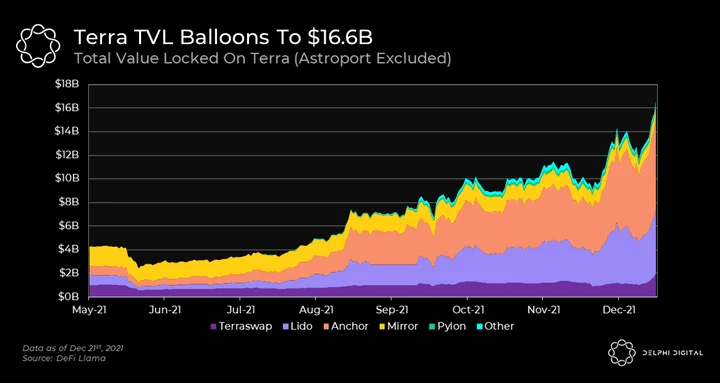Click the green Pylon legend swatch
Viewport: 720px width, 383px height.
[432, 327]
